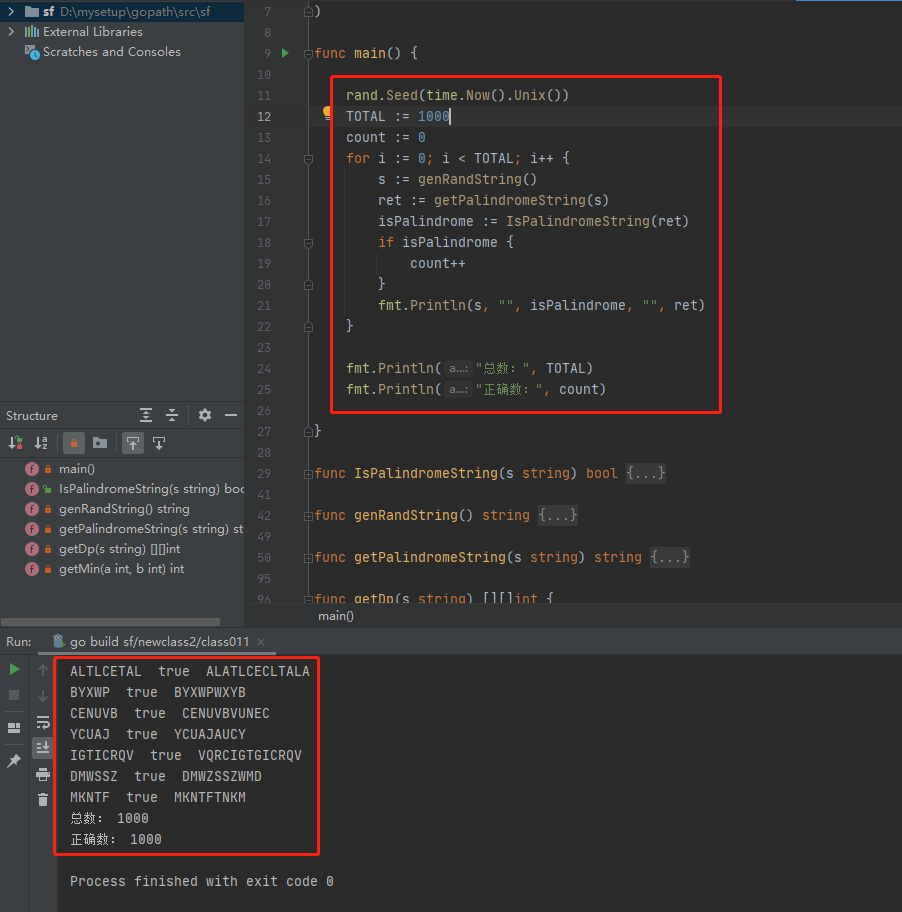902x912 pixels.
Task: Open Scratches and Consoles
Action: (112, 52)
